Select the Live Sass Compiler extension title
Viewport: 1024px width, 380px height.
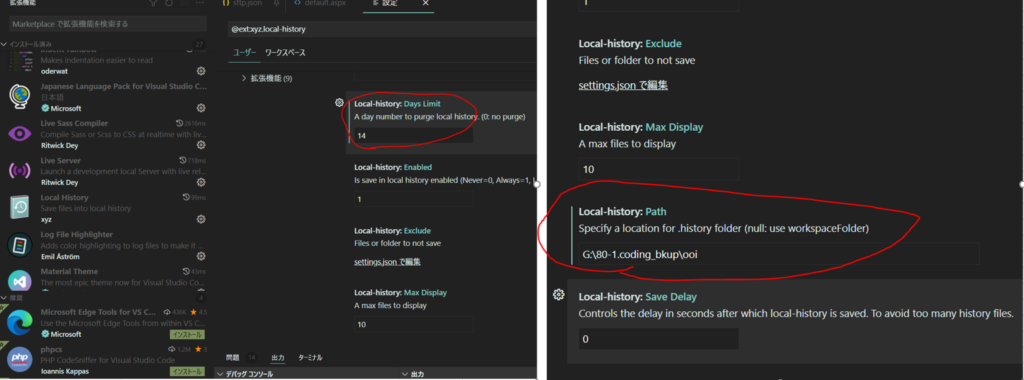click(x=74, y=123)
